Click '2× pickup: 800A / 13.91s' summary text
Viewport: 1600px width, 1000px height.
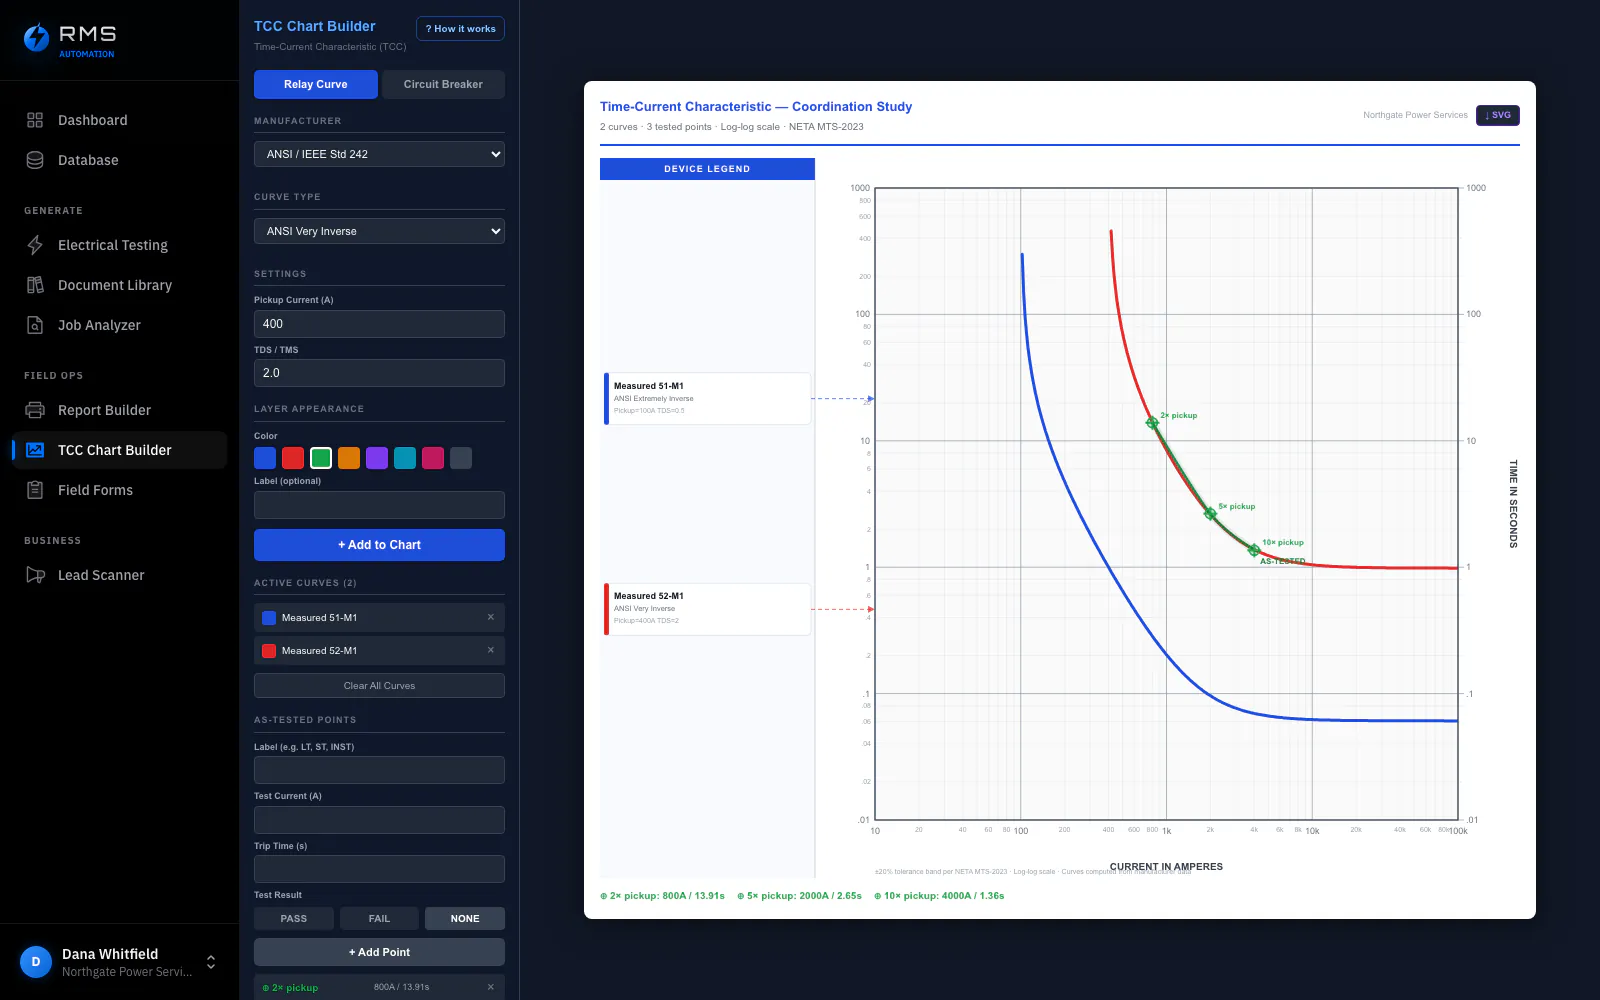(x=662, y=896)
